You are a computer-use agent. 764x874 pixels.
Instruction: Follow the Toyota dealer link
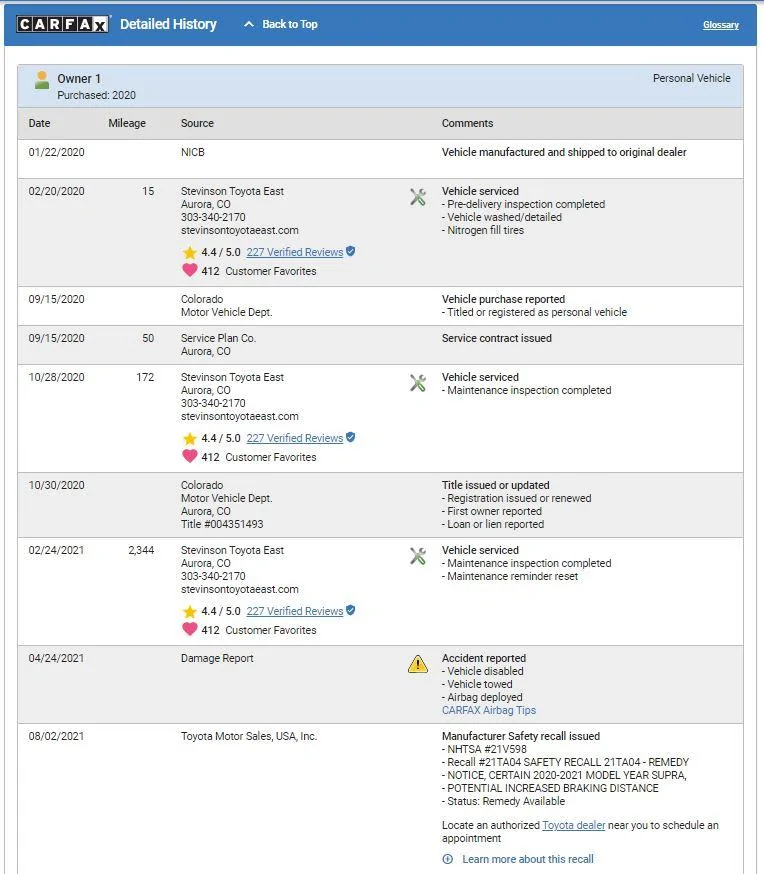coord(573,825)
